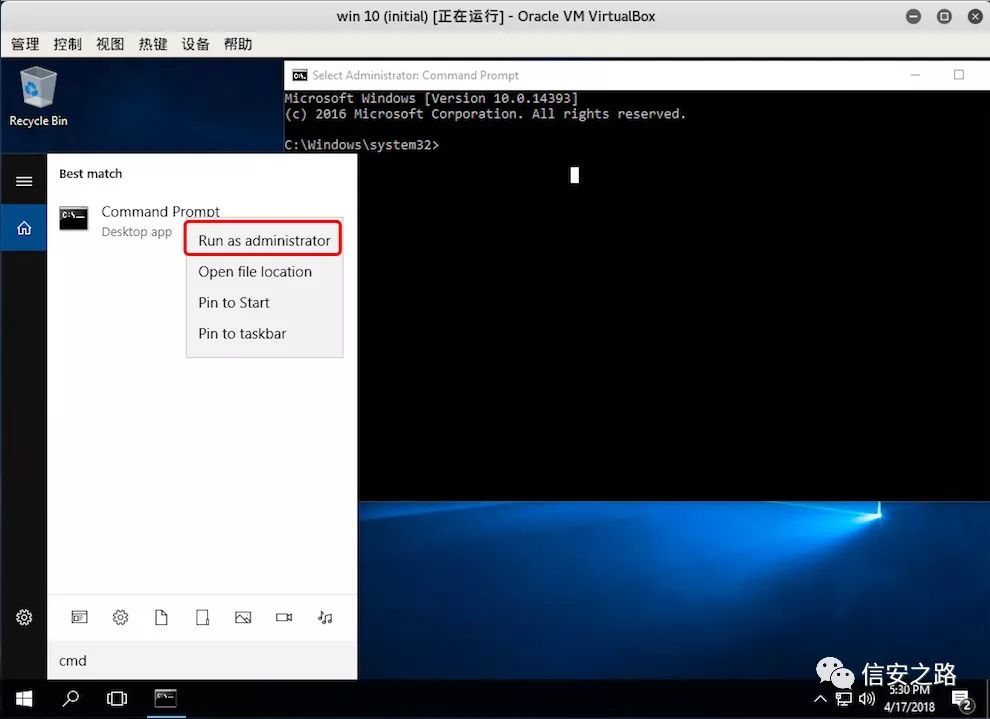This screenshot has height=719, width=990.
Task: Click the Command Prompt icon under Best match
Action: (x=74, y=219)
